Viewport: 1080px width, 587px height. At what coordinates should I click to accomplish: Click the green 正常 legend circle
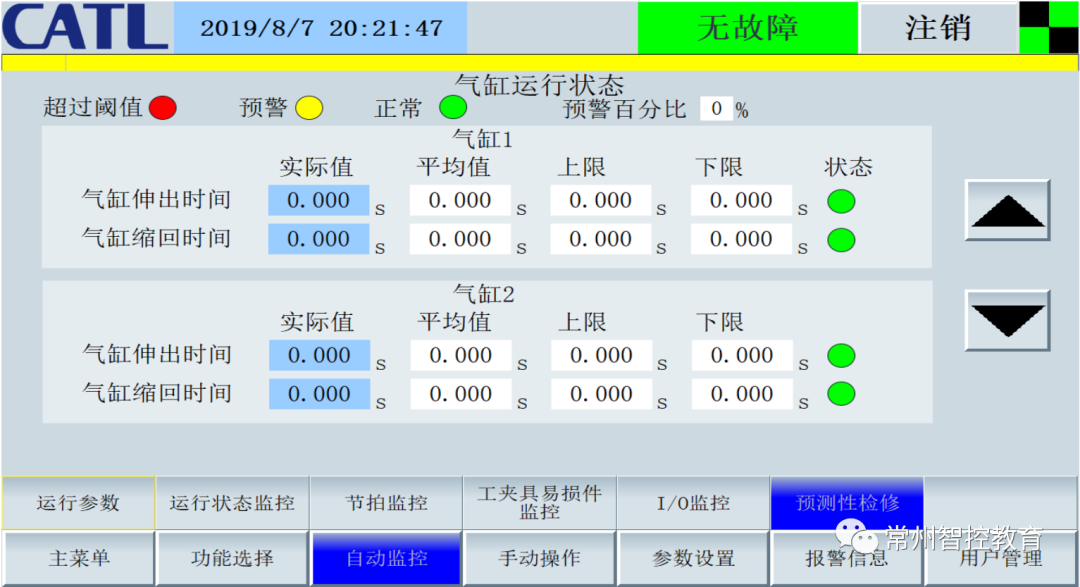(453, 107)
